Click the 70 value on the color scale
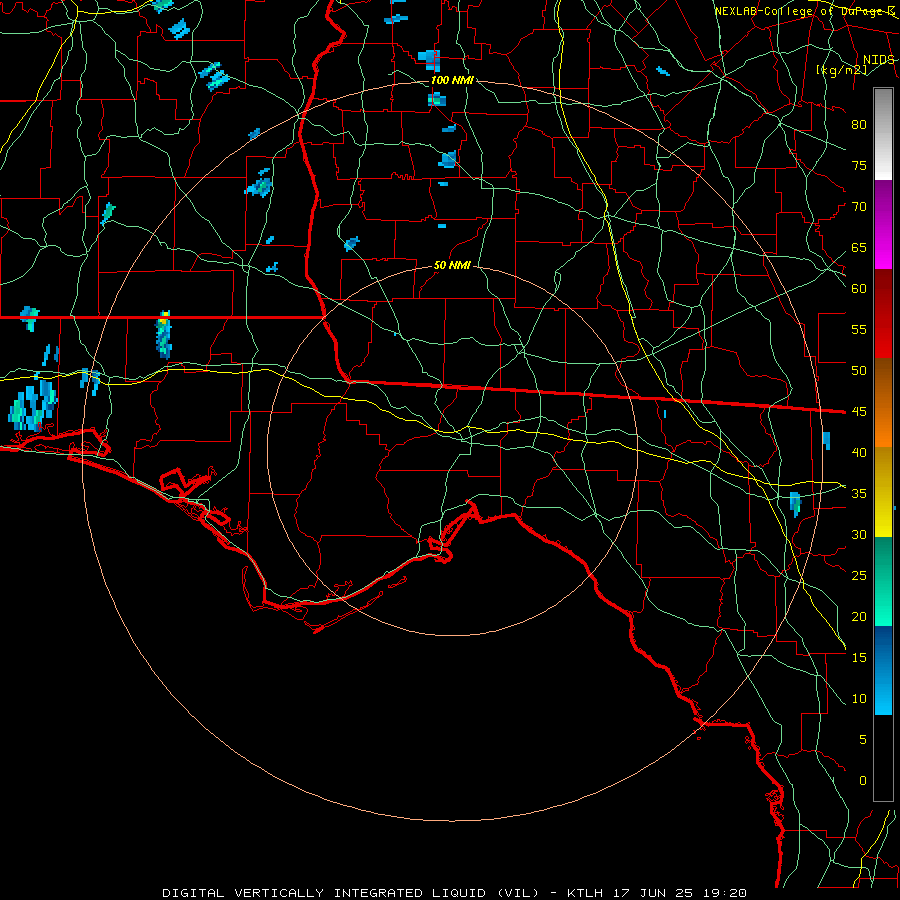Screen dimensions: 900x900 click(x=859, y=207)
